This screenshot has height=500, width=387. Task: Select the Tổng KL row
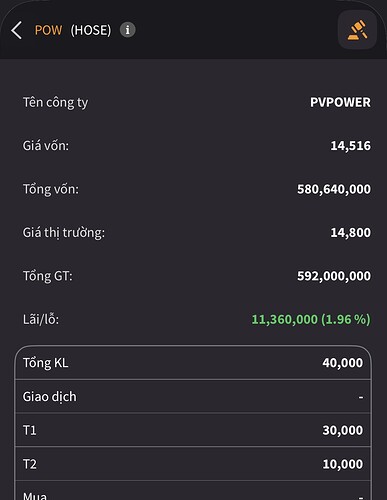pos(193,363)
